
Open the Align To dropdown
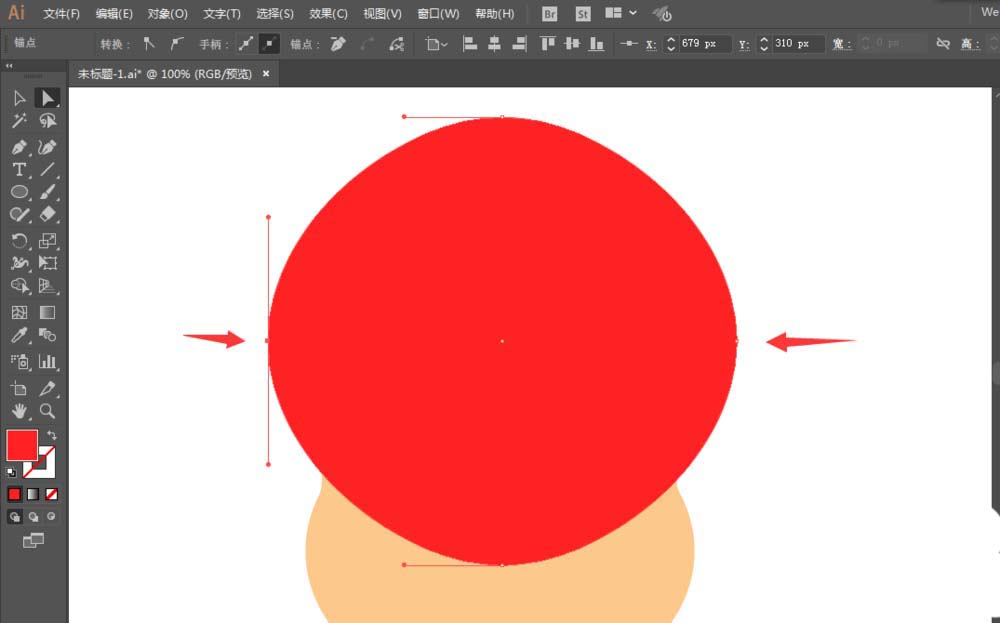tap(437, 43)
